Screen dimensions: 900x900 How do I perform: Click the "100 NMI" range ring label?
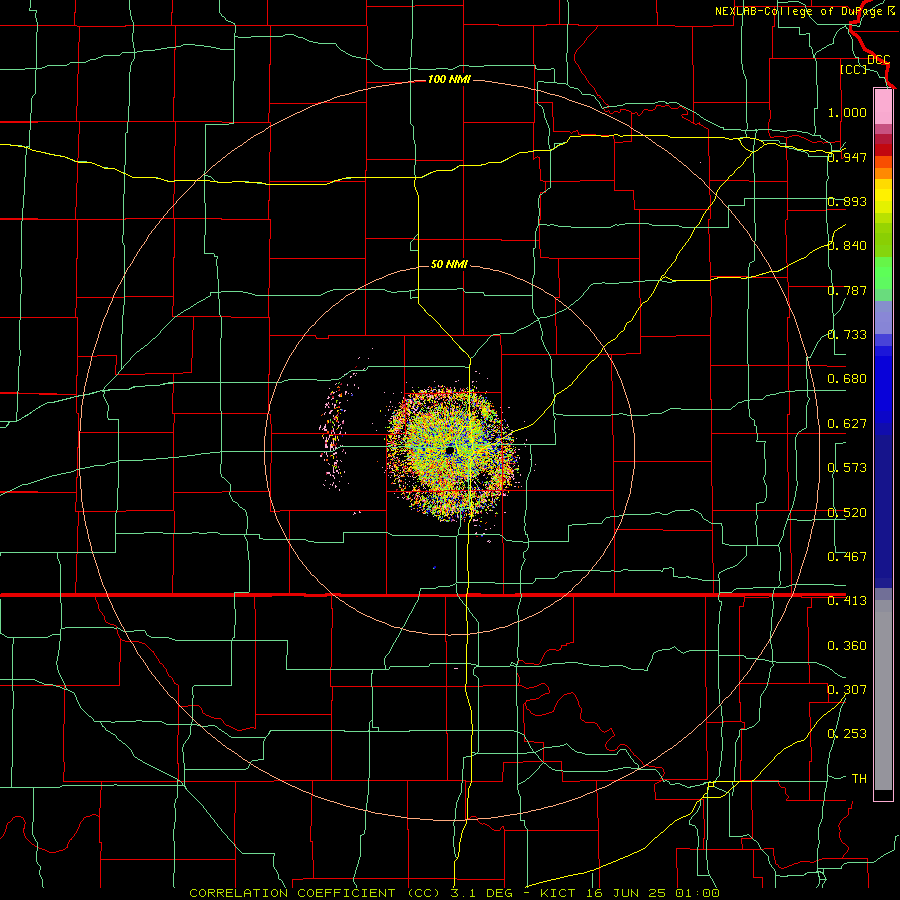(x=449, y=79)
